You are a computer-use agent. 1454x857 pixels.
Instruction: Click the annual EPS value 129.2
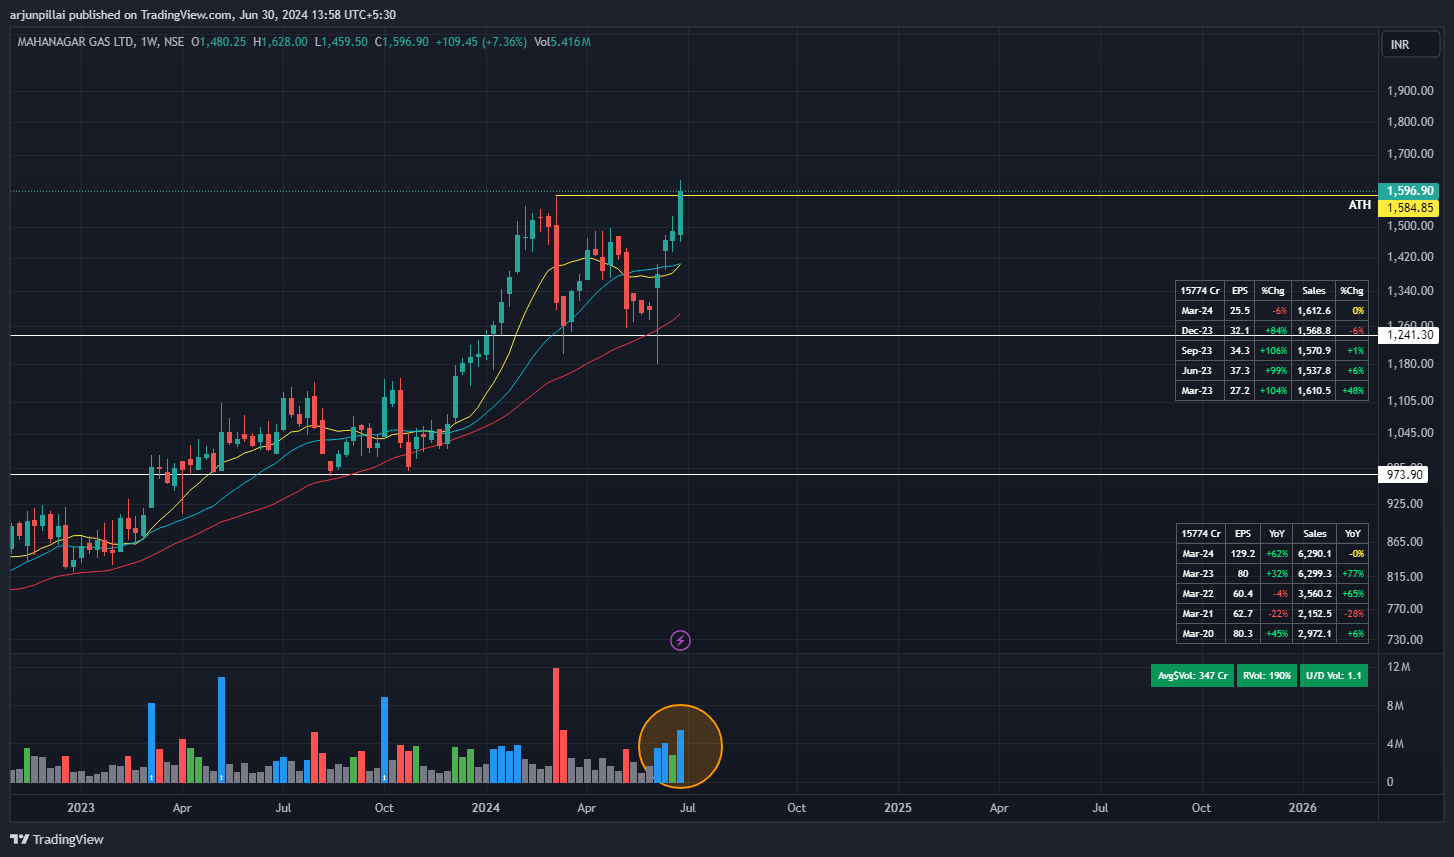point(1242,554)
